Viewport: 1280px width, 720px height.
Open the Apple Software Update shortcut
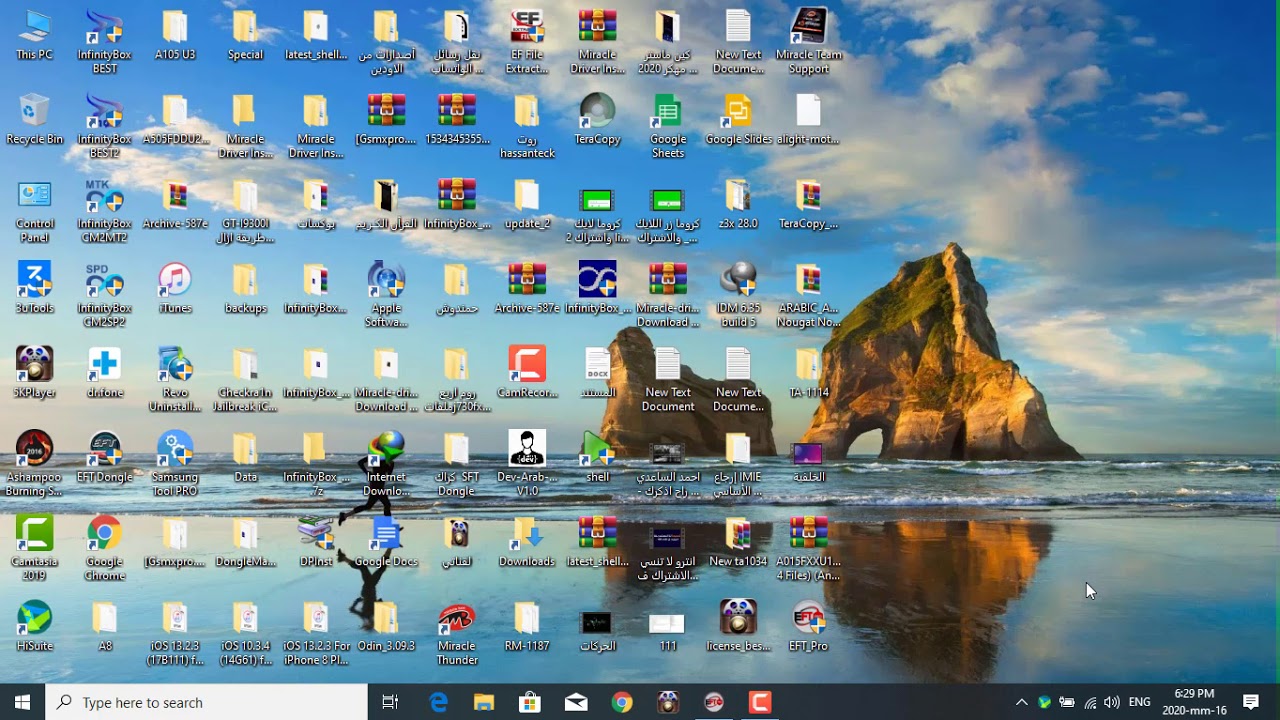(386, 295)
